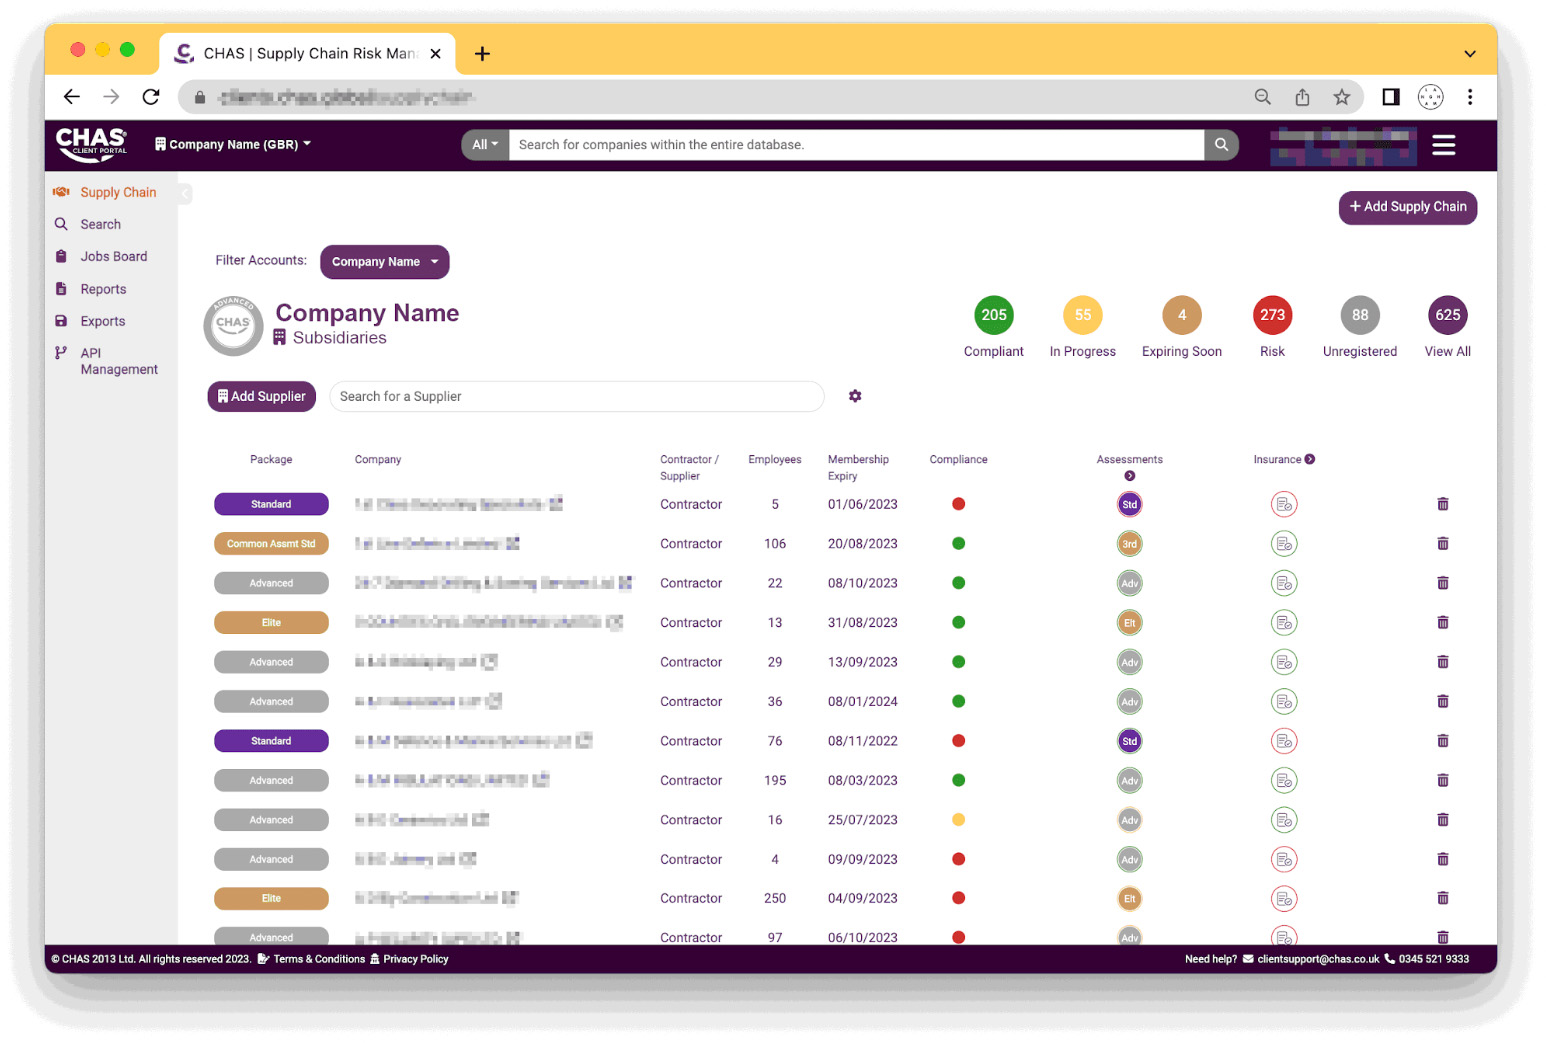Click the Insurance column info arrow
The height and width of the screenshot is (1043, 1546).
pyautogui.click(x=1310, y=460)
